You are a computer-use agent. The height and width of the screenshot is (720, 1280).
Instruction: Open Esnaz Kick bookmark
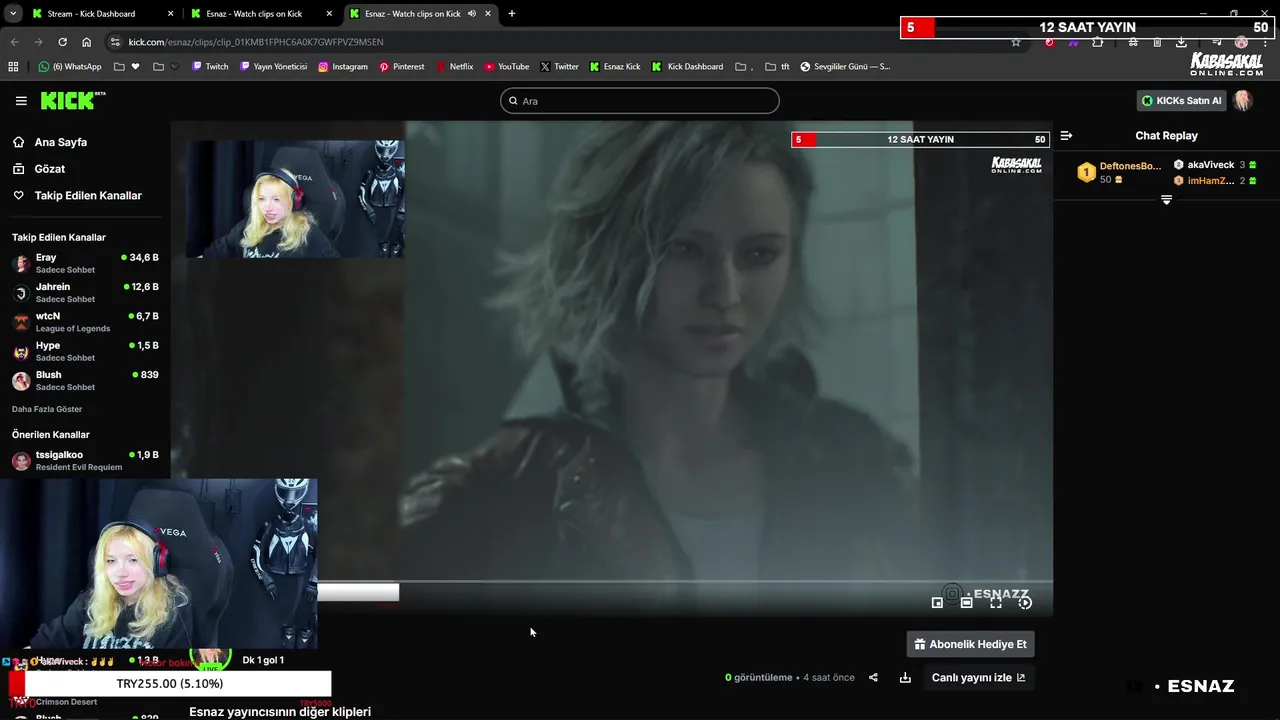(615, 67)
